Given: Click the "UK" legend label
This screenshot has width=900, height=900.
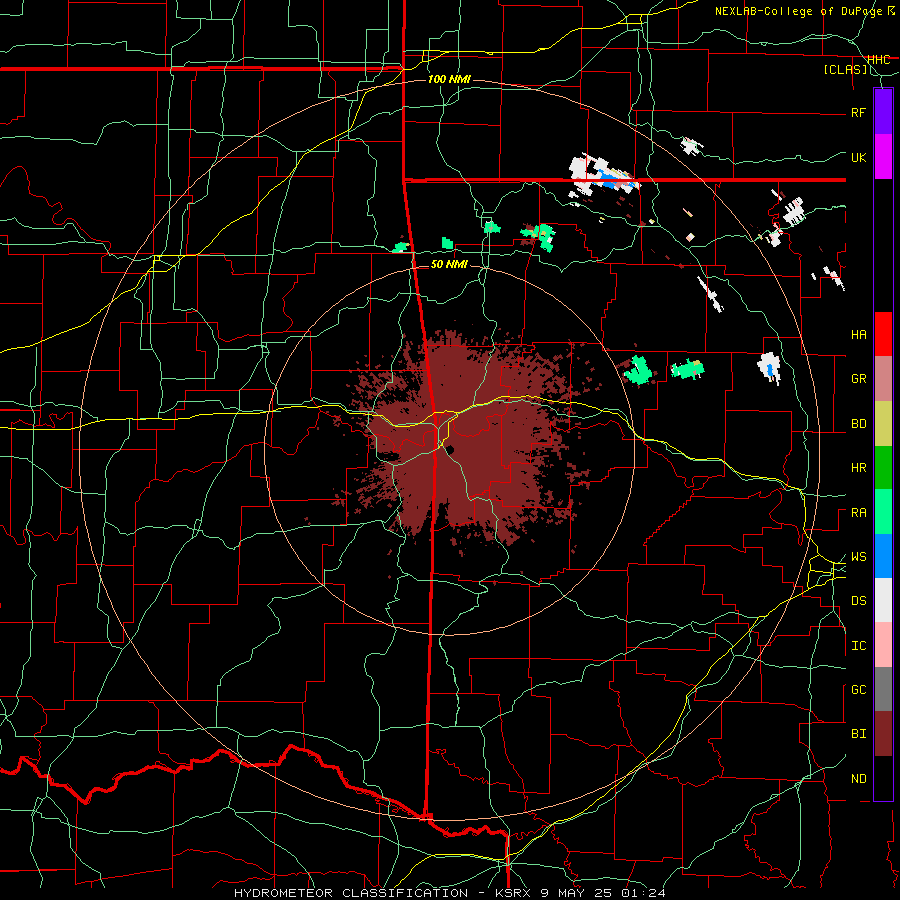Looking at the screenshot, I should 858,157.
